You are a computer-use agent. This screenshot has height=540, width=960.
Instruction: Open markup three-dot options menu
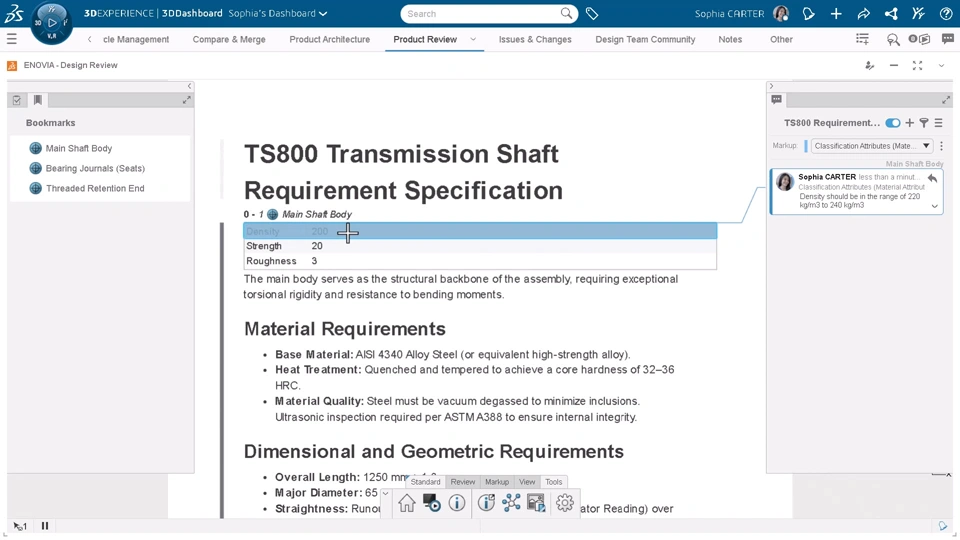[942, 146]
